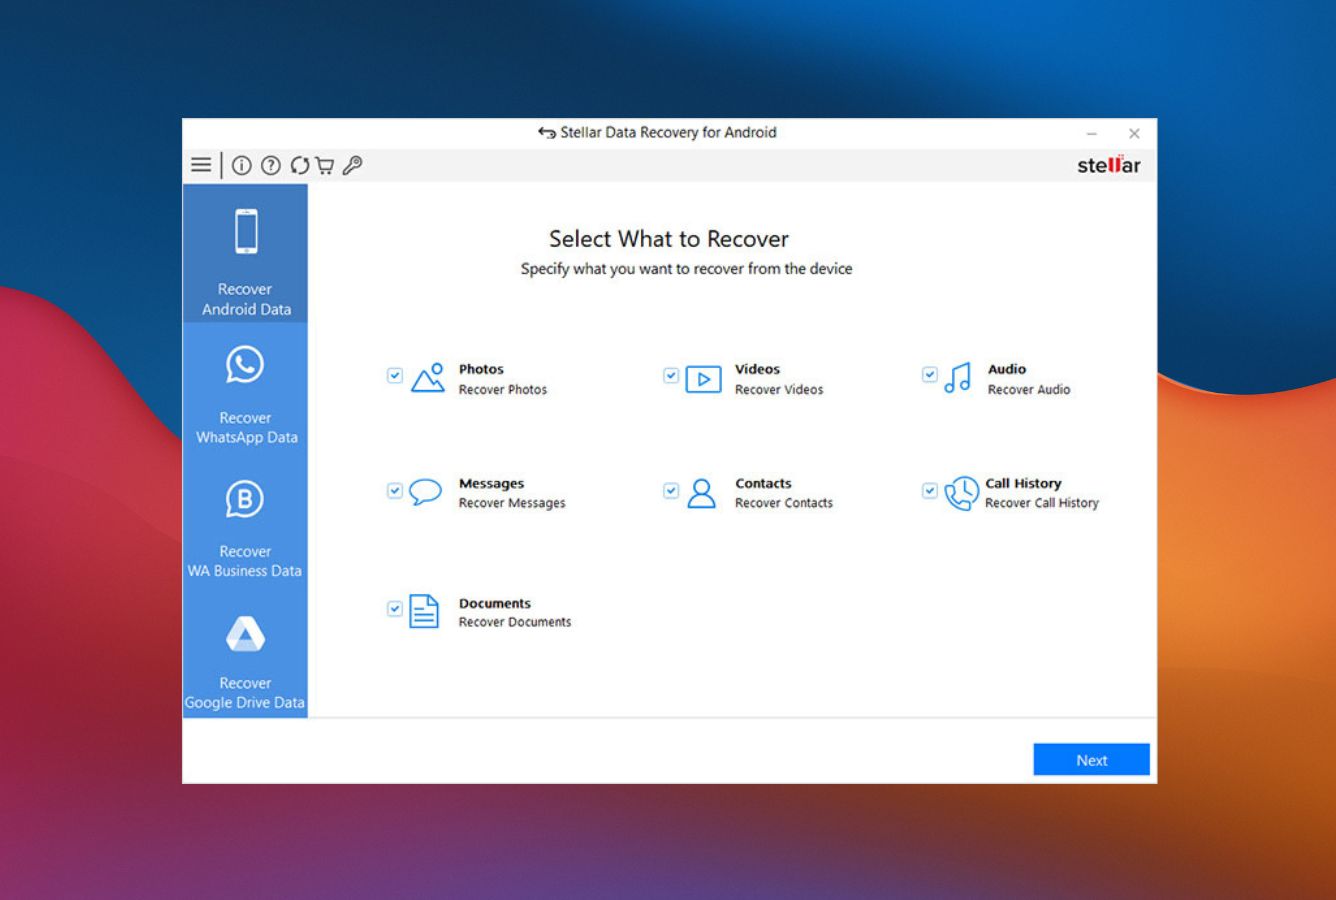Screen dimensions: 1336x900
Task: Minimize the Stellar Data Recovery window
Action: pyautogui.click(x=1092, y=134)
